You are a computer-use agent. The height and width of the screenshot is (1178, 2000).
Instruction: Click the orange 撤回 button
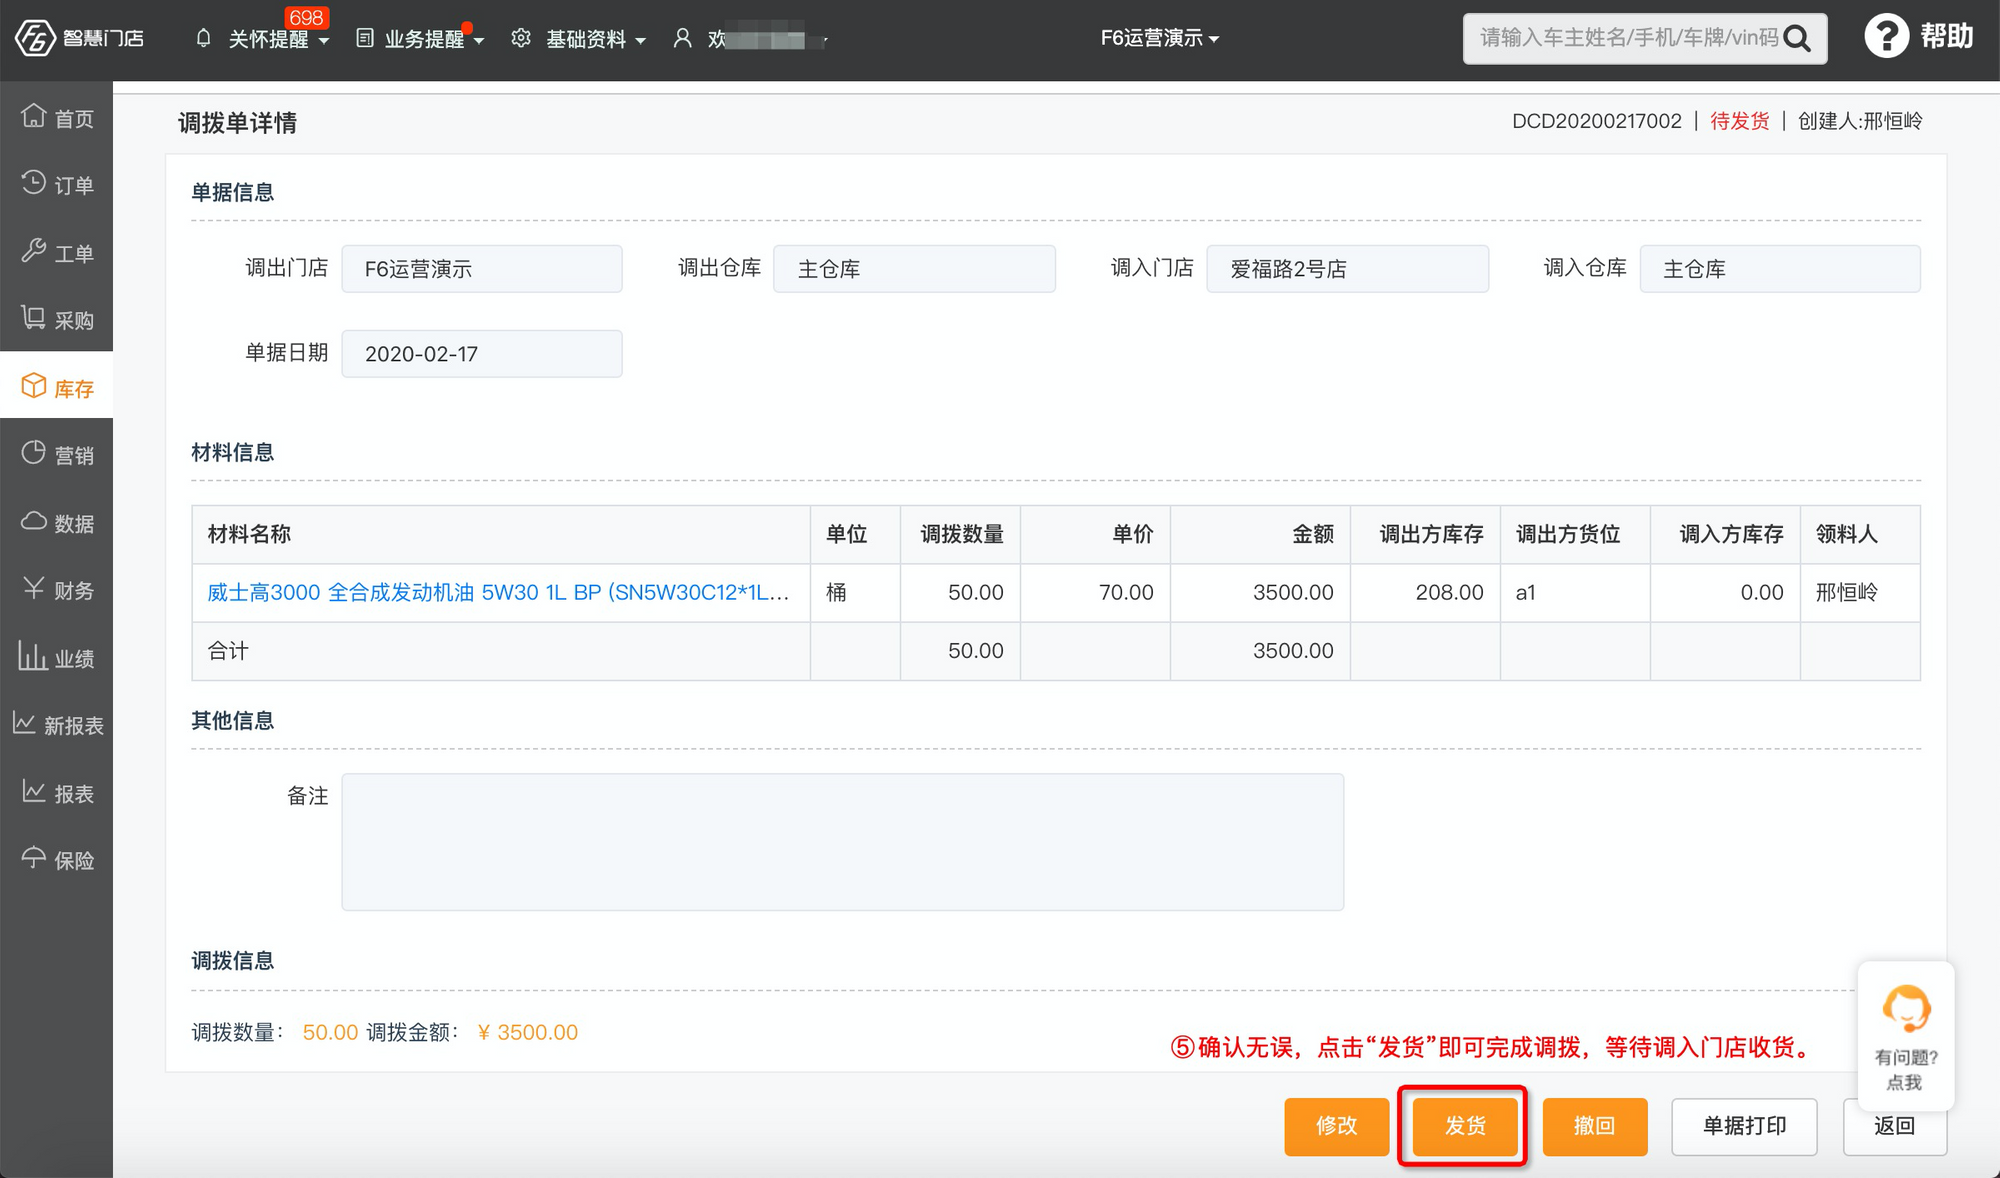pyautogui.click(x=1594, y=1126)
